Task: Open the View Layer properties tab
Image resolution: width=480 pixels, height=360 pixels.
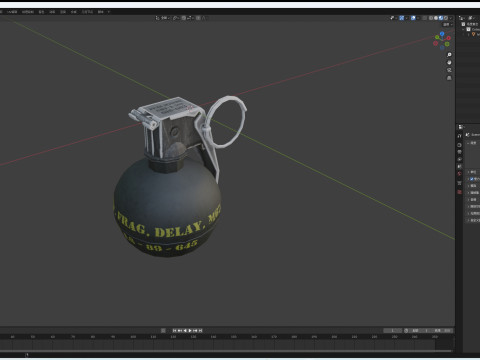Action: 459,159
